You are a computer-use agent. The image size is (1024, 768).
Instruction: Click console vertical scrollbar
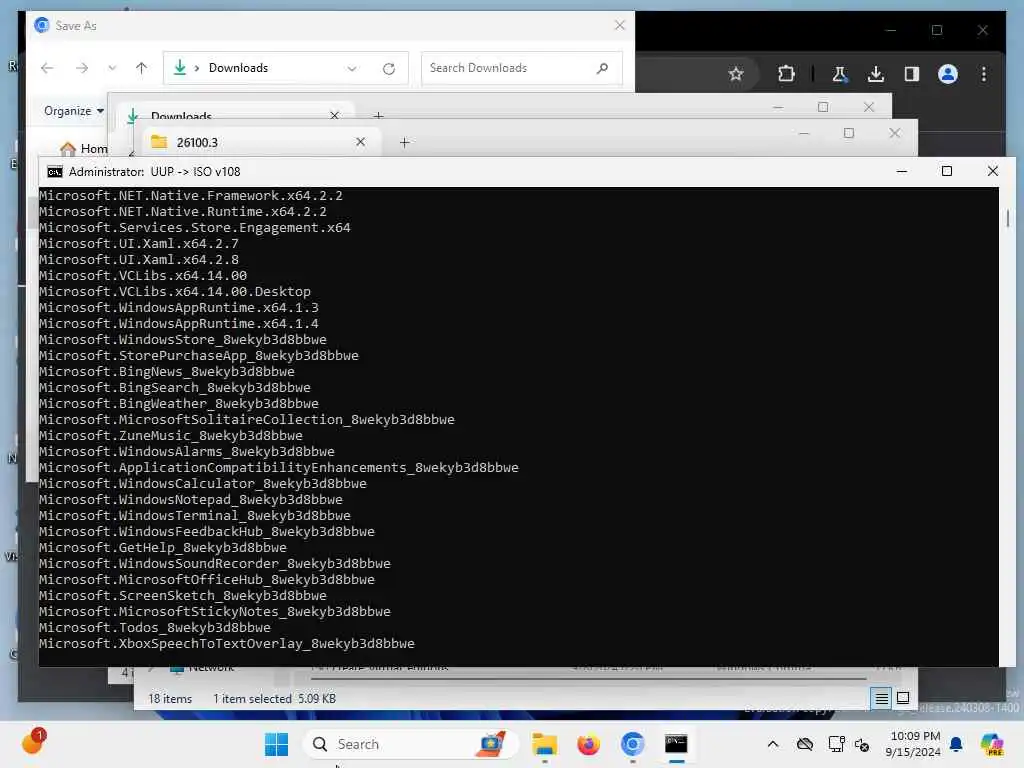(1008, 218)
